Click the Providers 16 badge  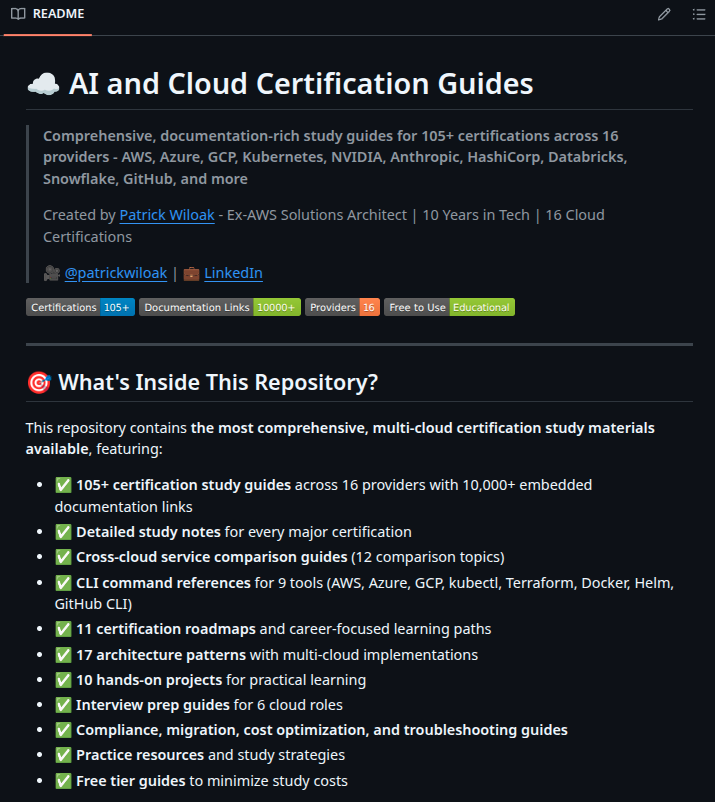click(x=342, y=307)
